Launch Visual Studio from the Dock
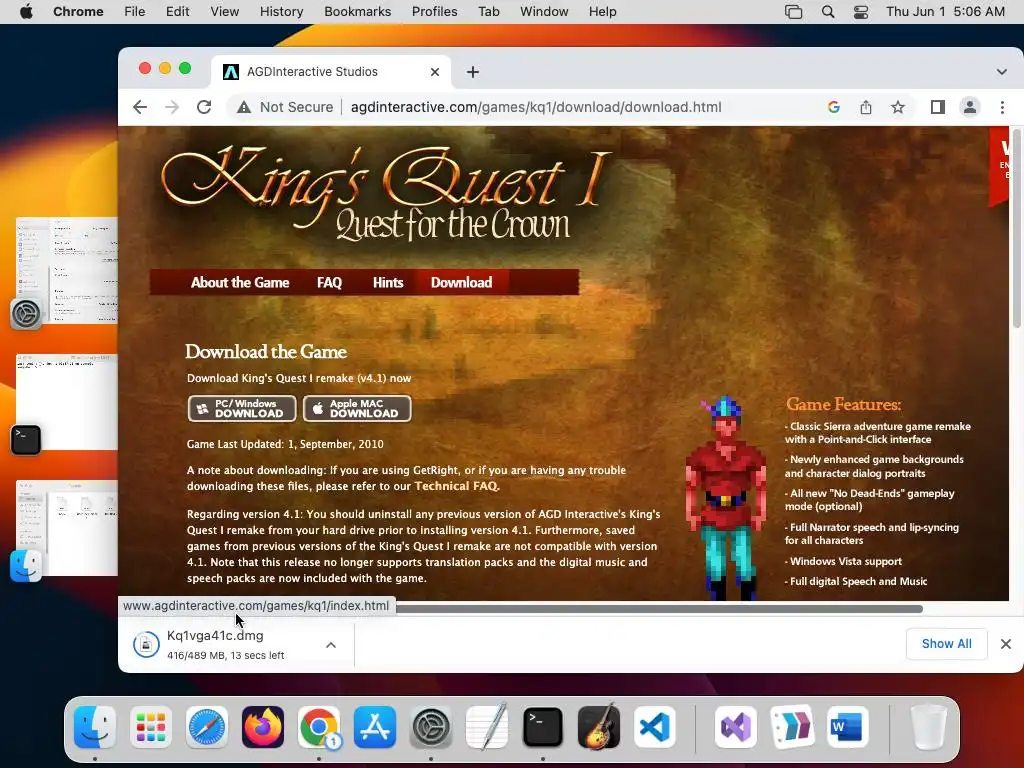Viewport: 1024px width, 768px height. [x=736, y=727]
